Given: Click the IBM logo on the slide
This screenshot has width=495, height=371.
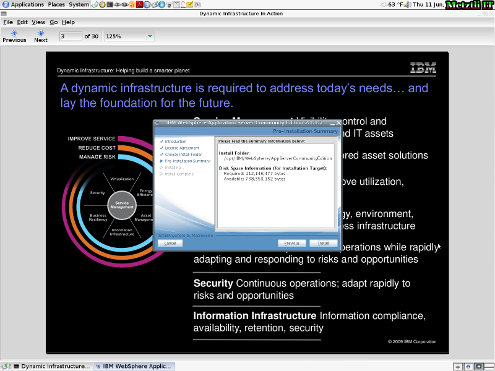Looking at the screenshot, I should click(423, 68).
